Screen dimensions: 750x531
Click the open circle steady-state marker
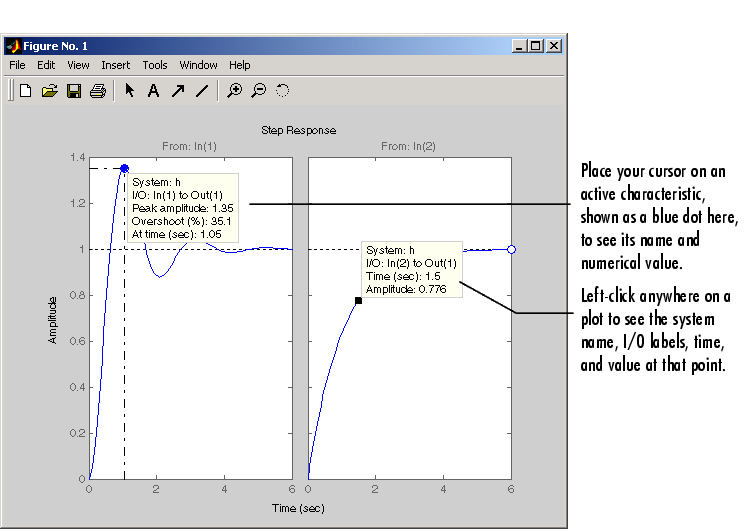511,249
